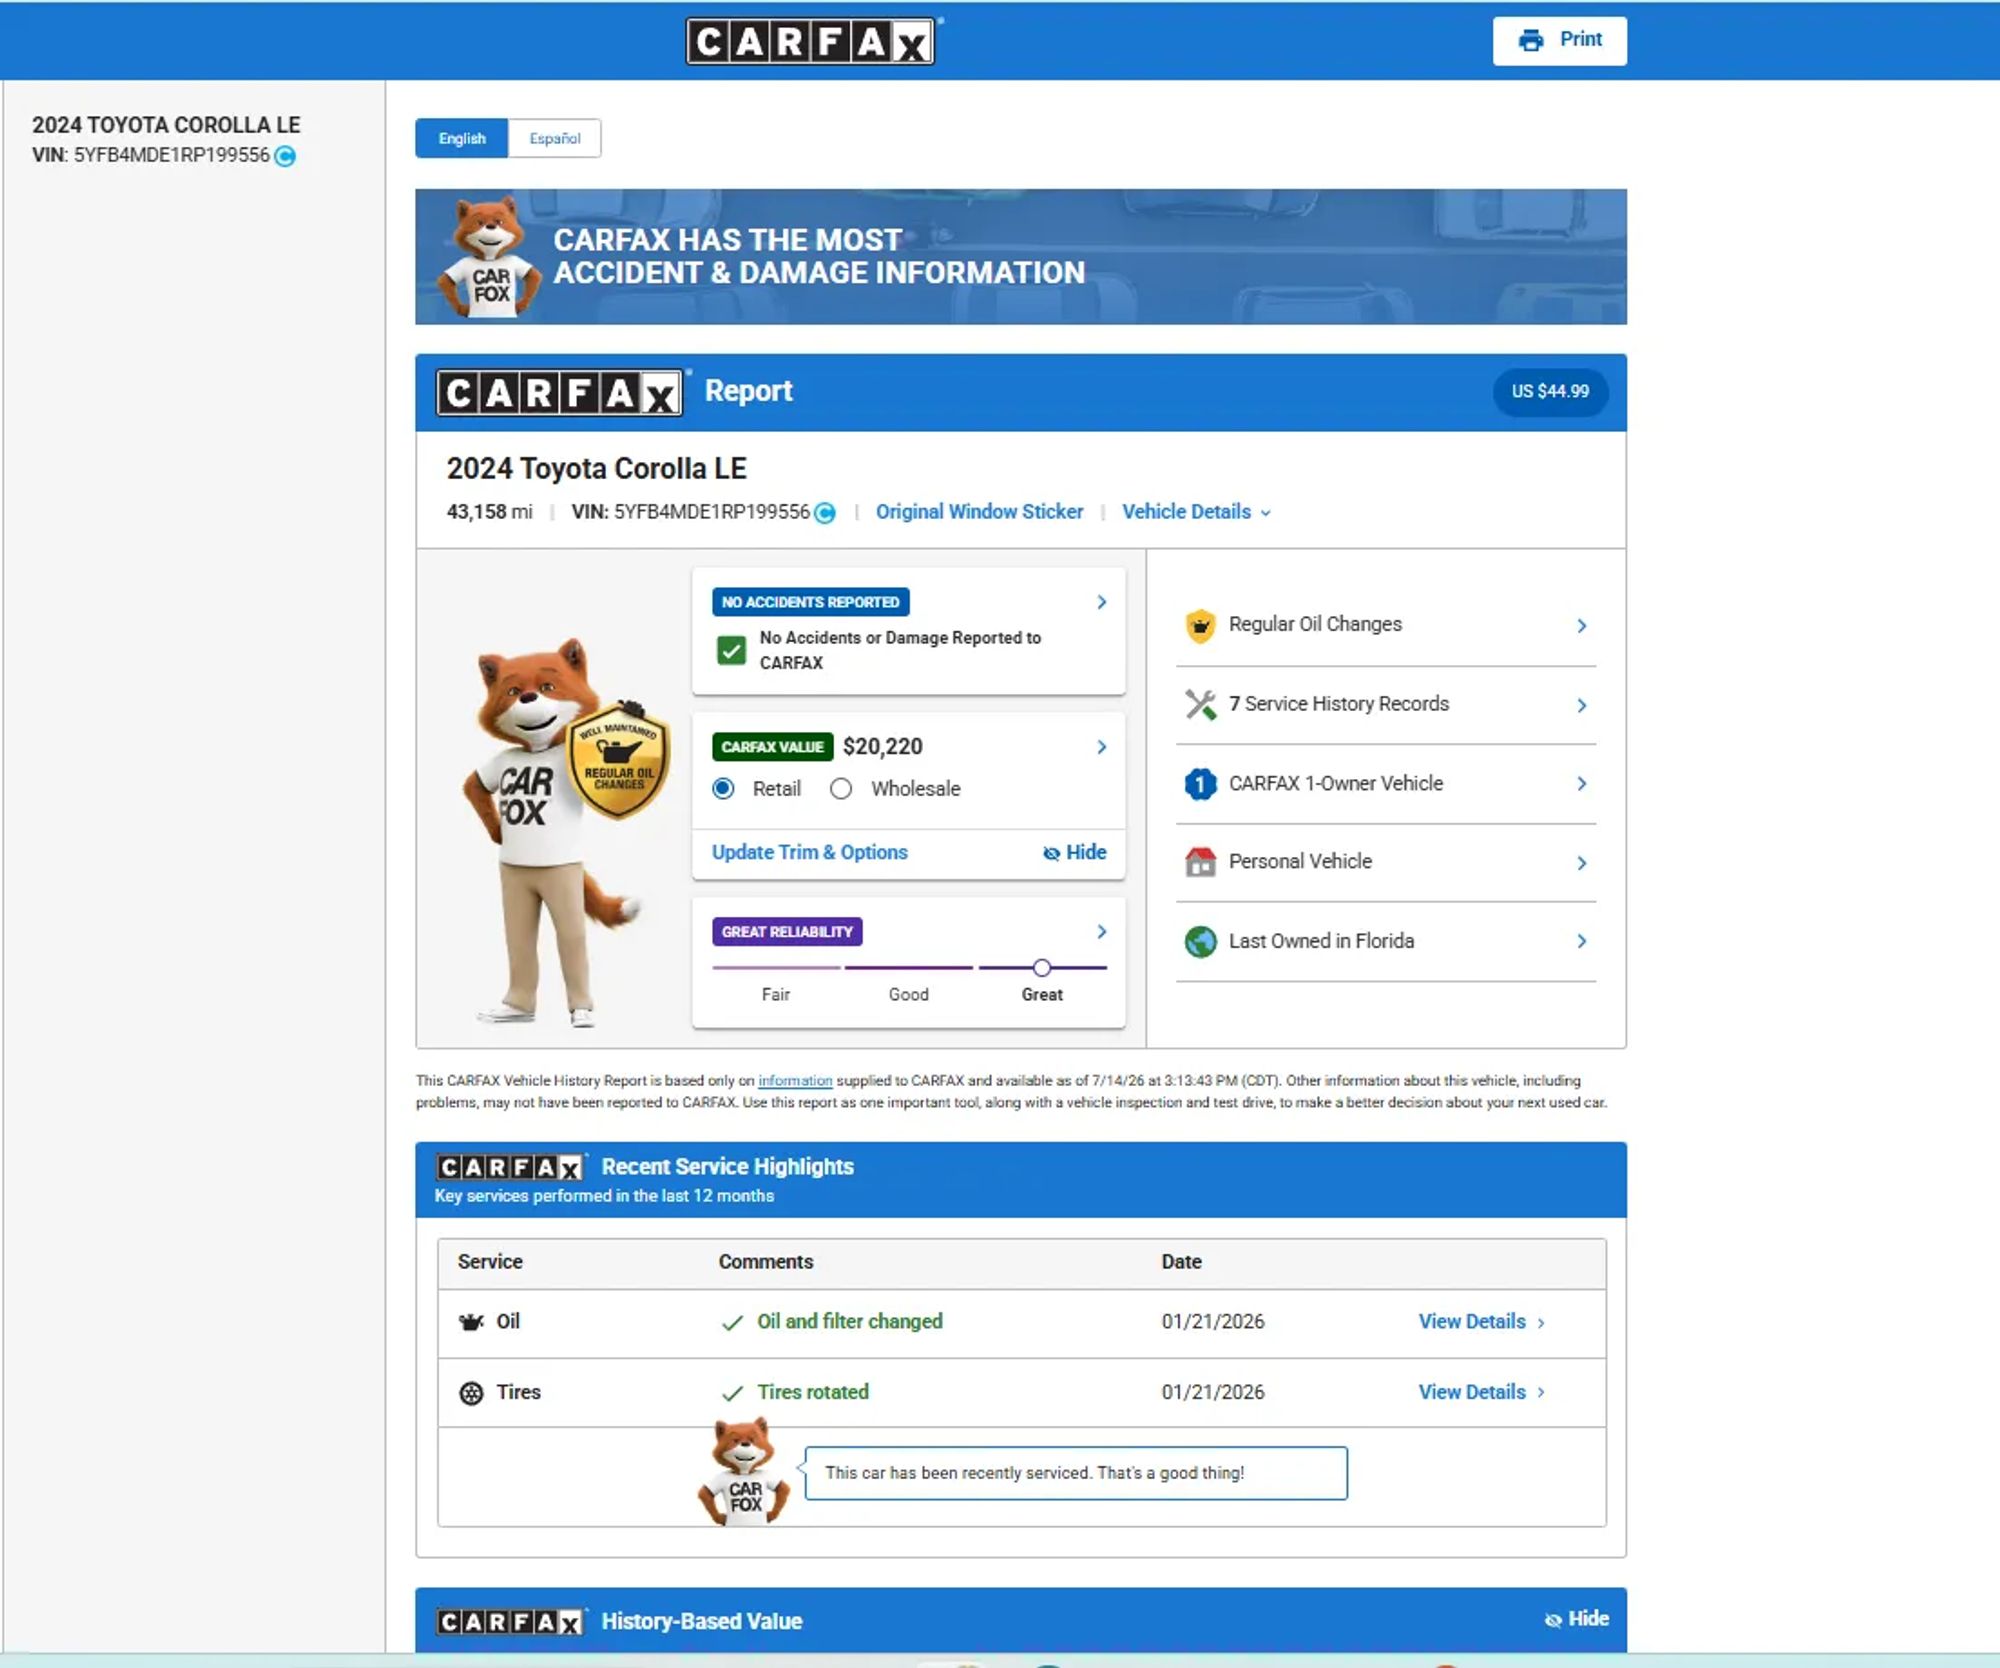
Task: Click the recently serviced message box
Action: pos(1076,1473)
